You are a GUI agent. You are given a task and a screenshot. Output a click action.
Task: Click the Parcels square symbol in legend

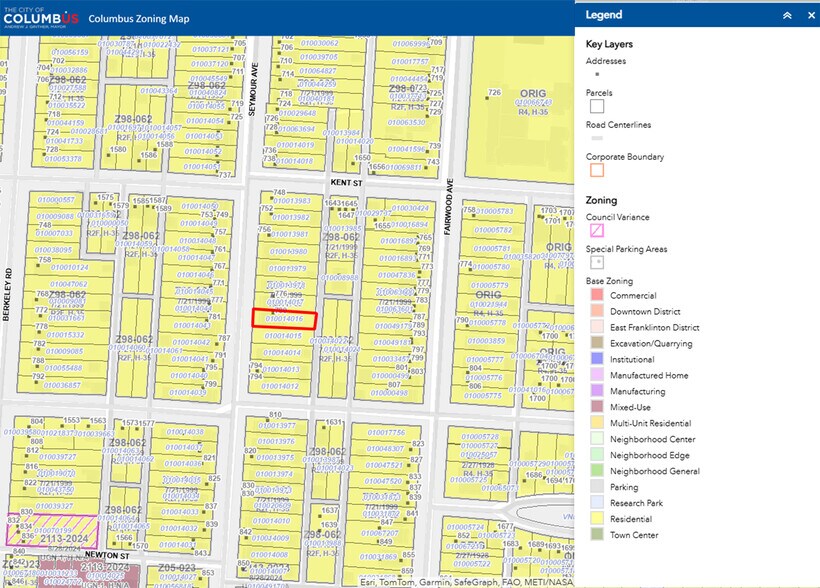597,106
